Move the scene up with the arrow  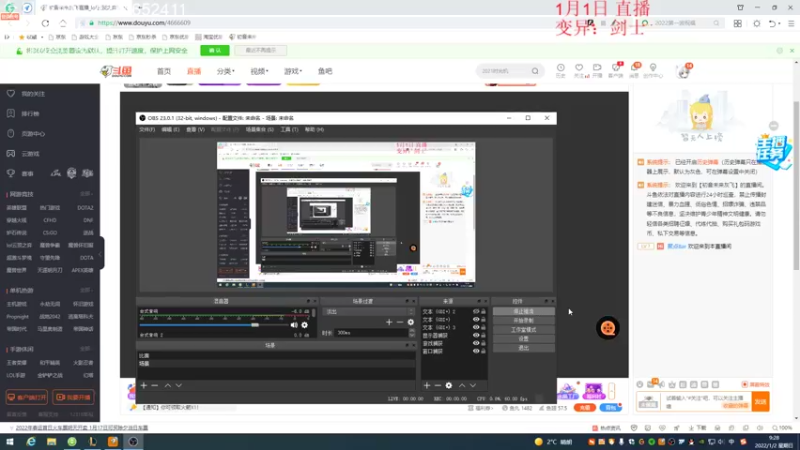point(167,386)
